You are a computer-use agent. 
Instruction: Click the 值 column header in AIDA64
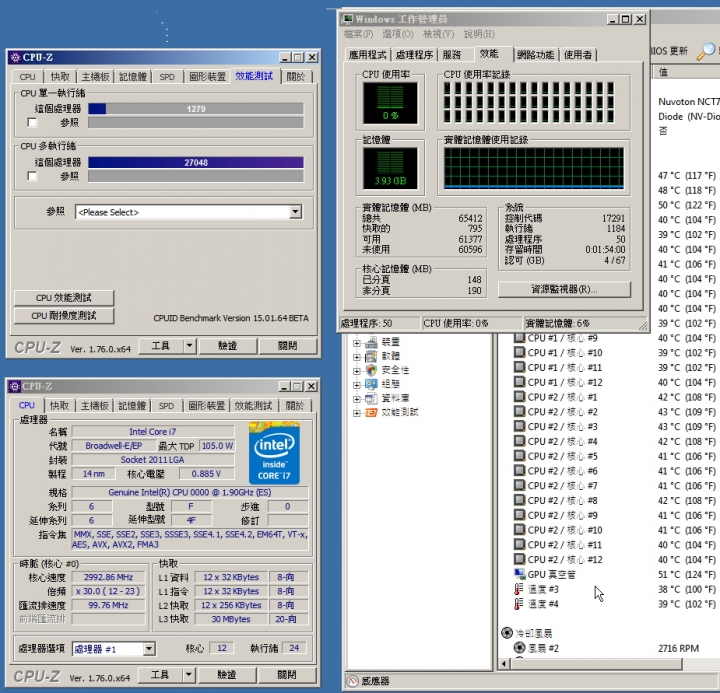coord(686,72)
